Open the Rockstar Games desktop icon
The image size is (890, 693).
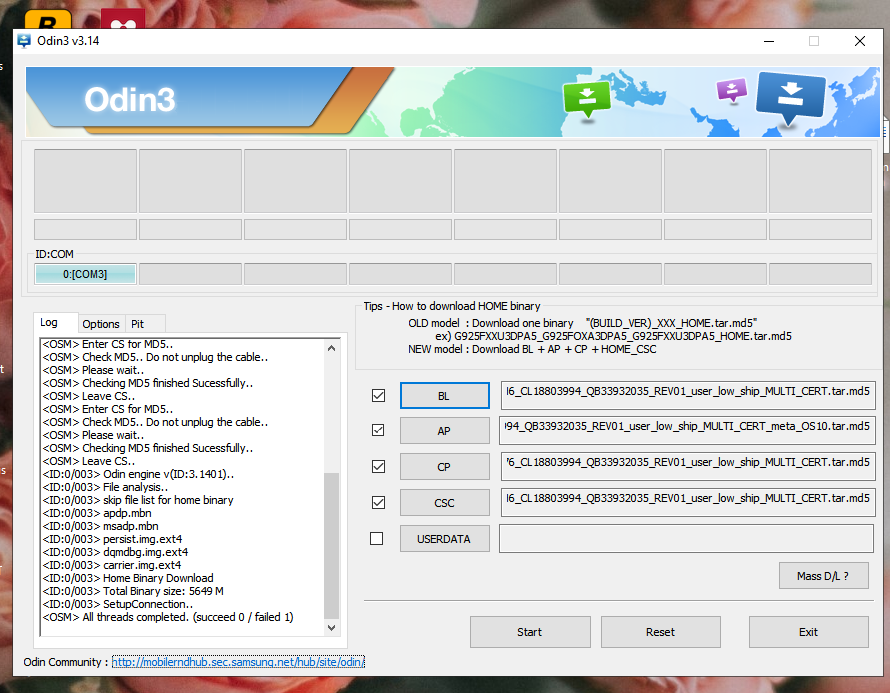(41, 20)
